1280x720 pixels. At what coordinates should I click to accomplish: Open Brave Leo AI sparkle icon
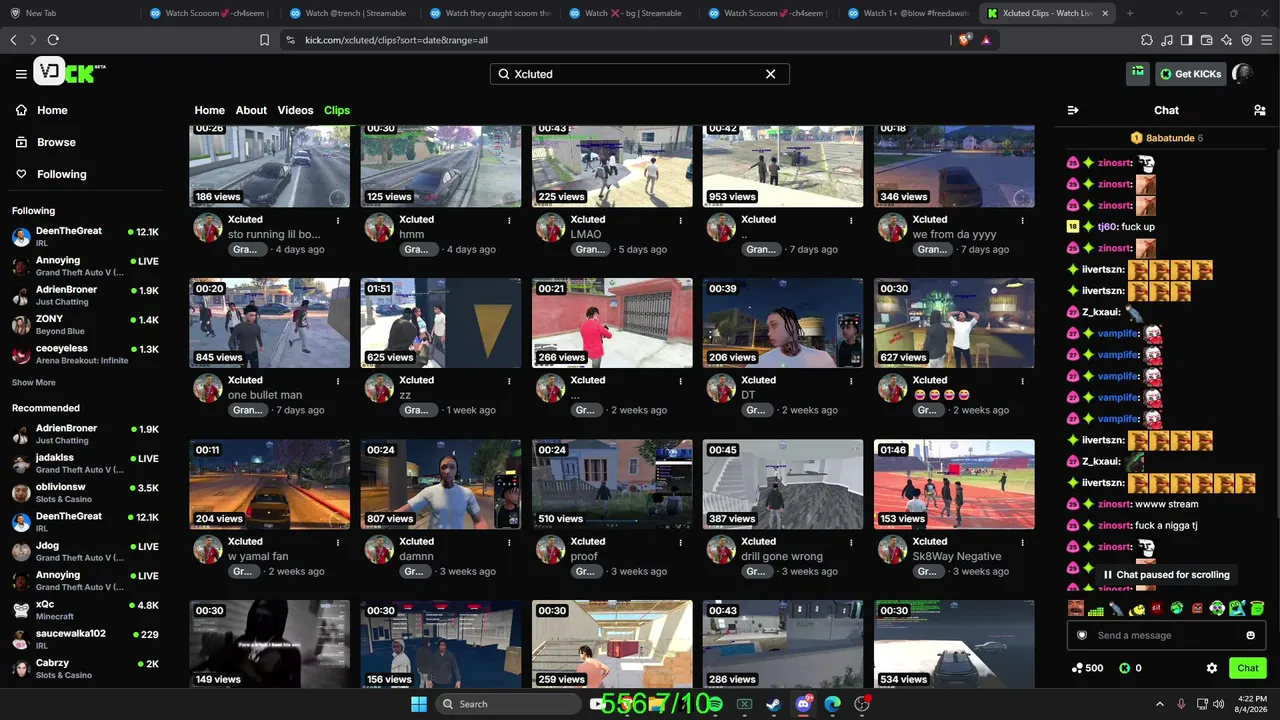coord(1226,40)
